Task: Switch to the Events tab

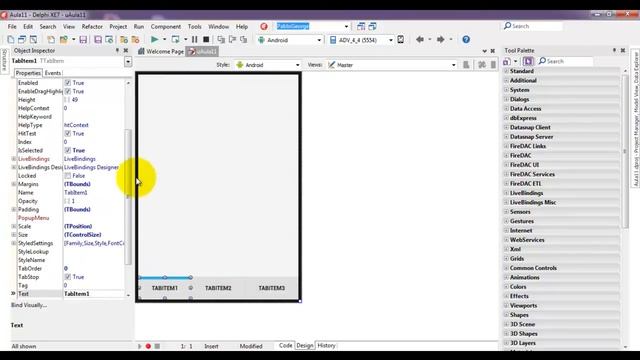Action: 53,73
